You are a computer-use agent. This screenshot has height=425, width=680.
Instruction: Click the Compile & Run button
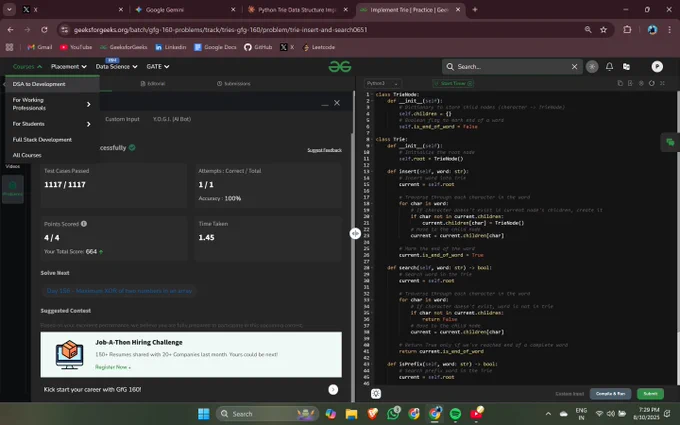pyautogui.click(x=610, y=393)
